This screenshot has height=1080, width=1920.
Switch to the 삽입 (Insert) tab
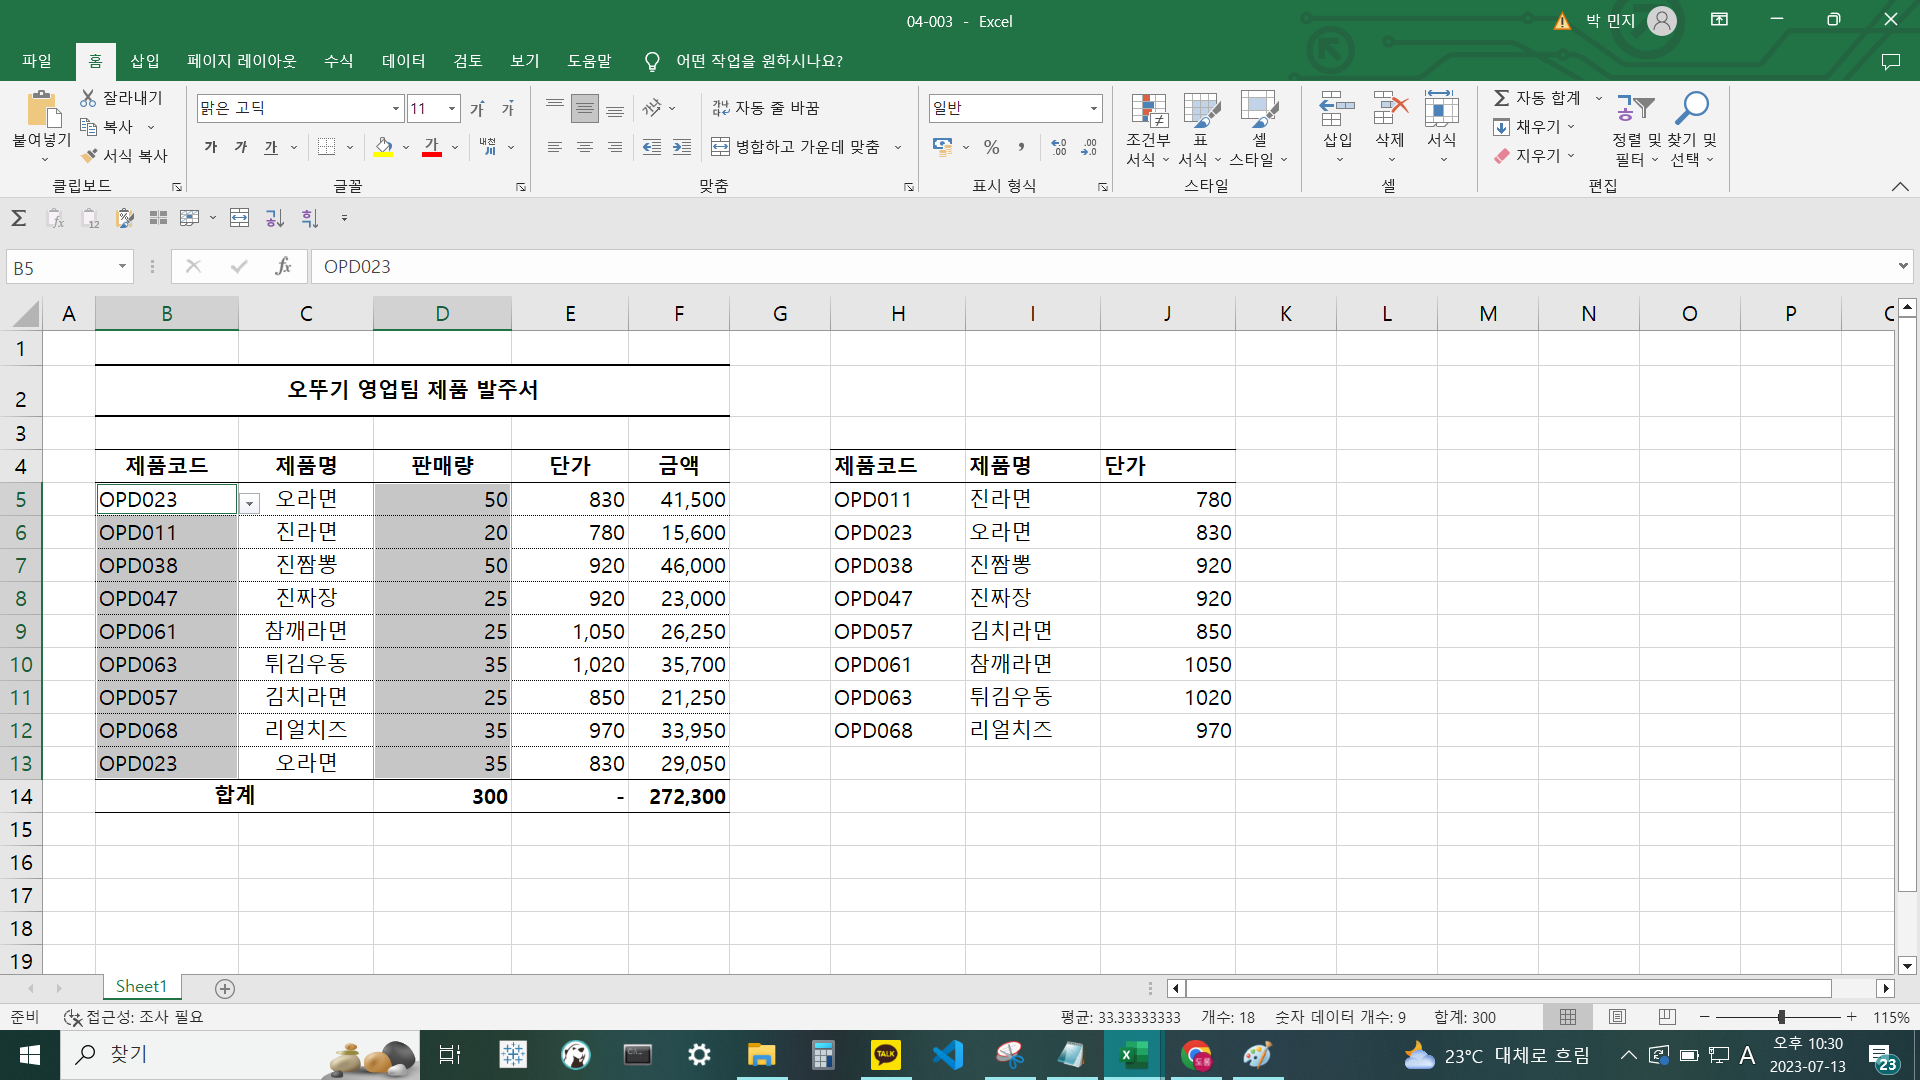tap(145, 61)
